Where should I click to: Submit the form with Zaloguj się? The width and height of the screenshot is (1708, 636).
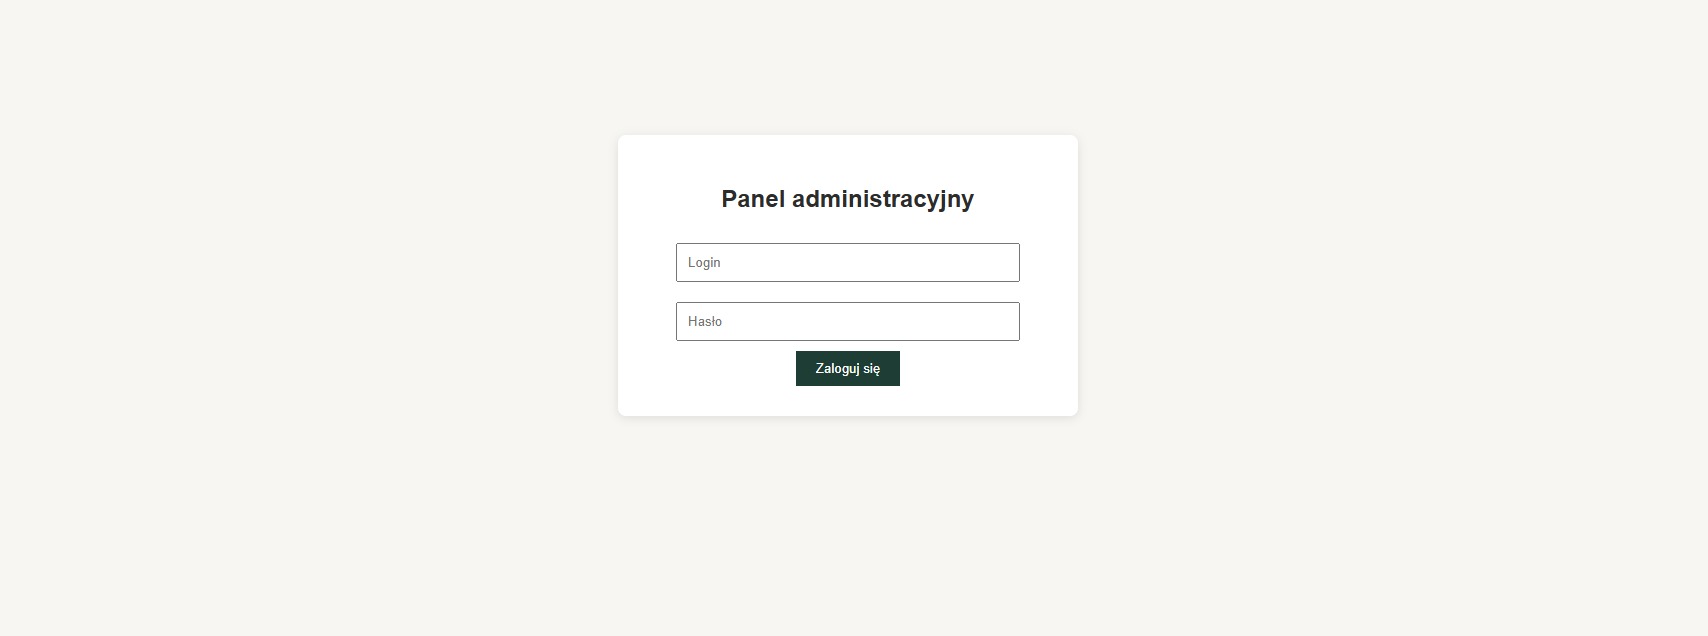pyautogui.click(x=847, y=368)
